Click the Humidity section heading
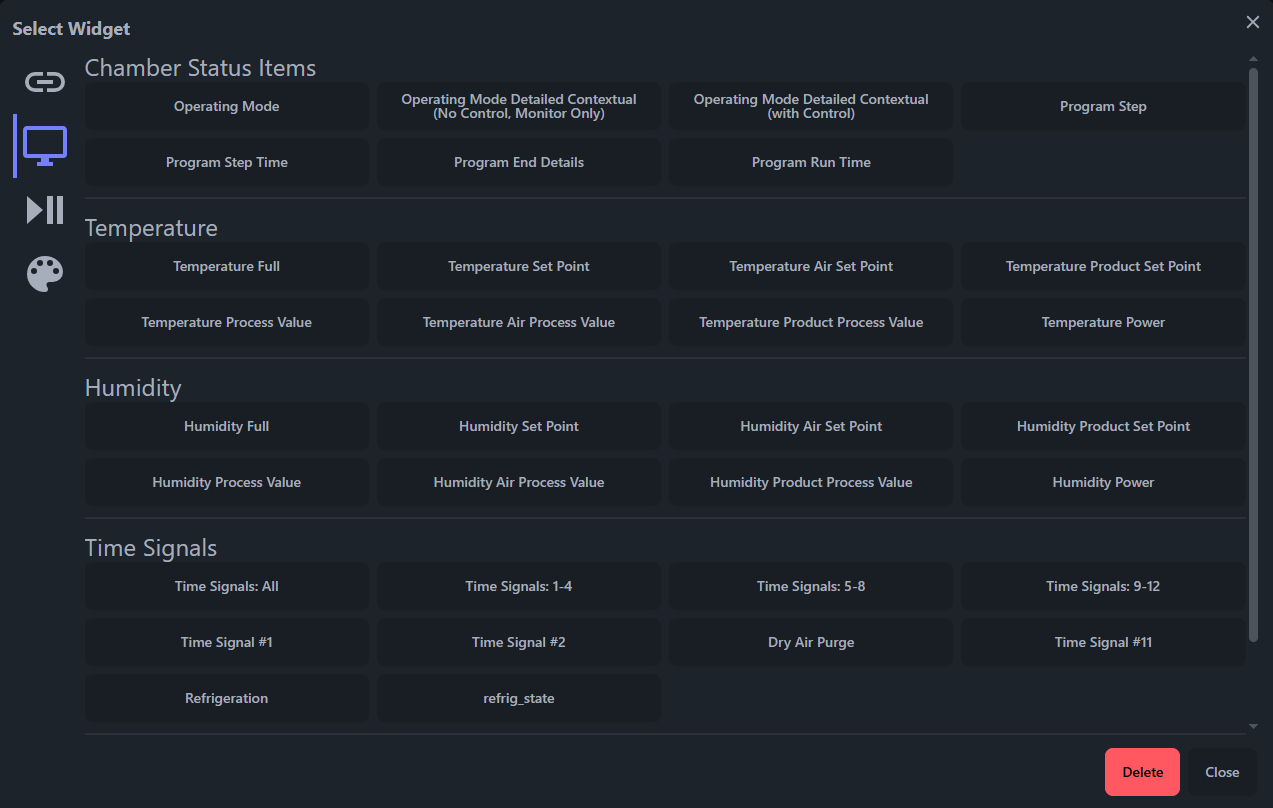Viewport: 1273px width, 808px height. (x=133, y=388)
